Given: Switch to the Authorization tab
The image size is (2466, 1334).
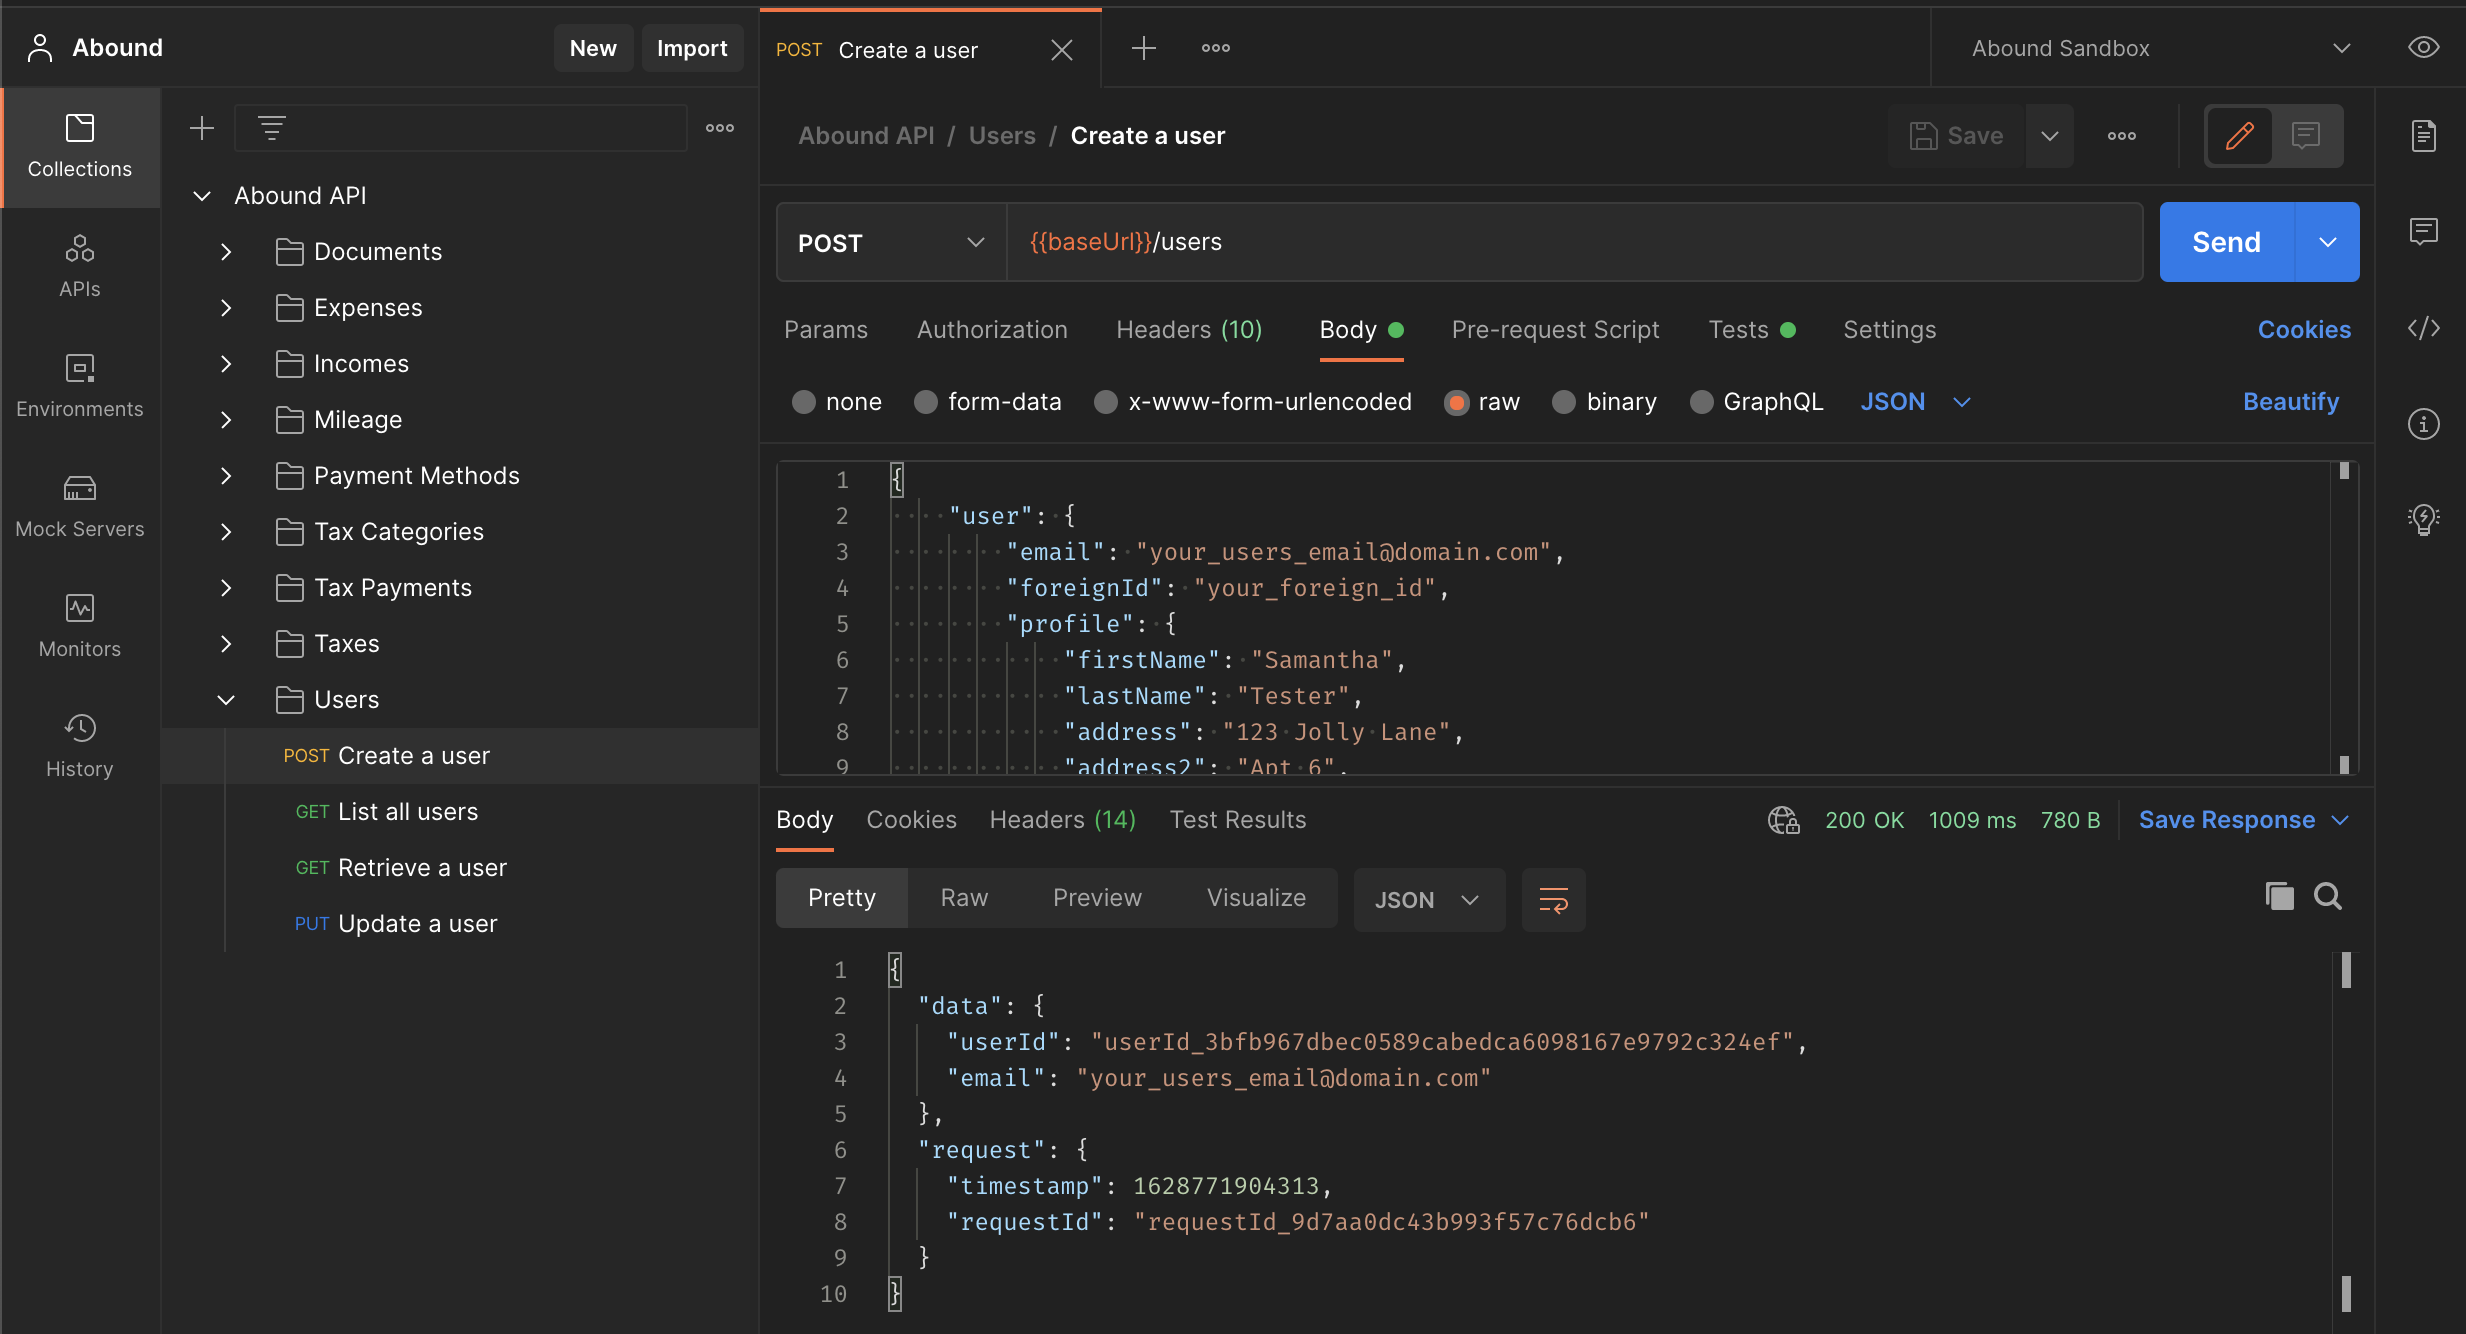Looking at the screenshot, I should pyautogui.click(x=992, y=330).
